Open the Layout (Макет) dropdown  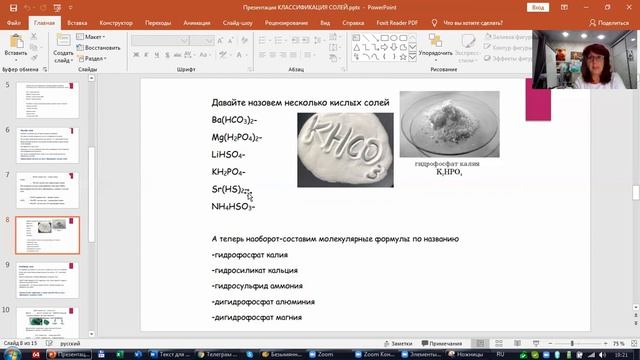click(x=91, y=37)
